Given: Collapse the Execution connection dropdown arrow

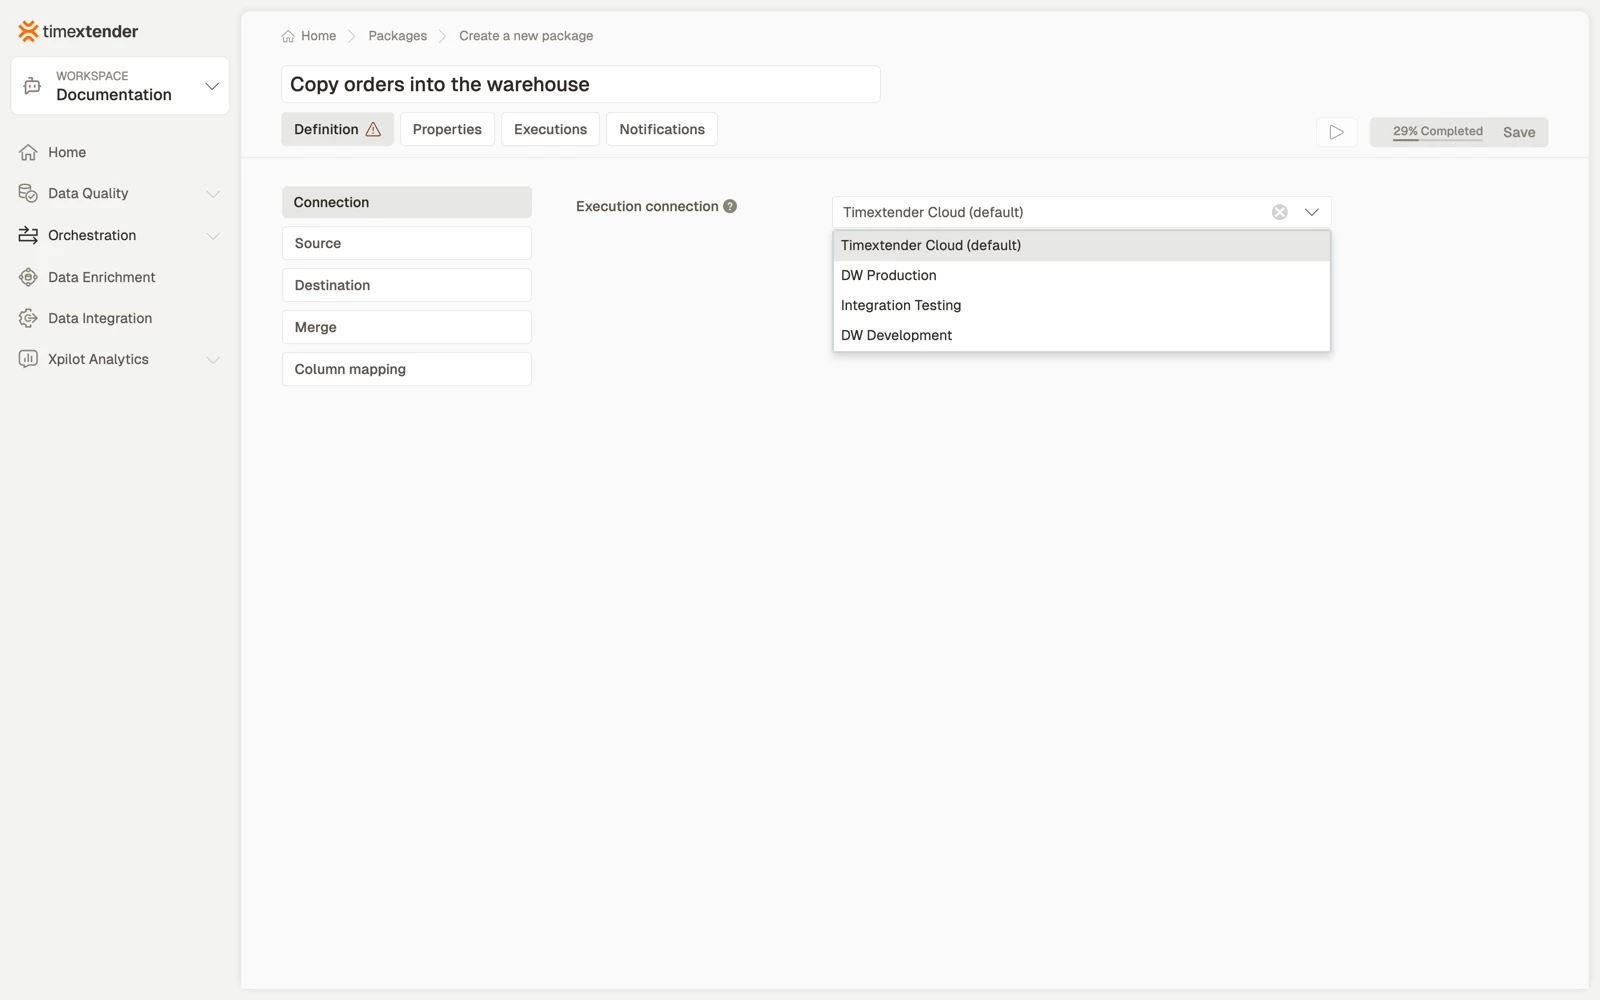Looking at the screenshot, I should [x=1311, y=212].
